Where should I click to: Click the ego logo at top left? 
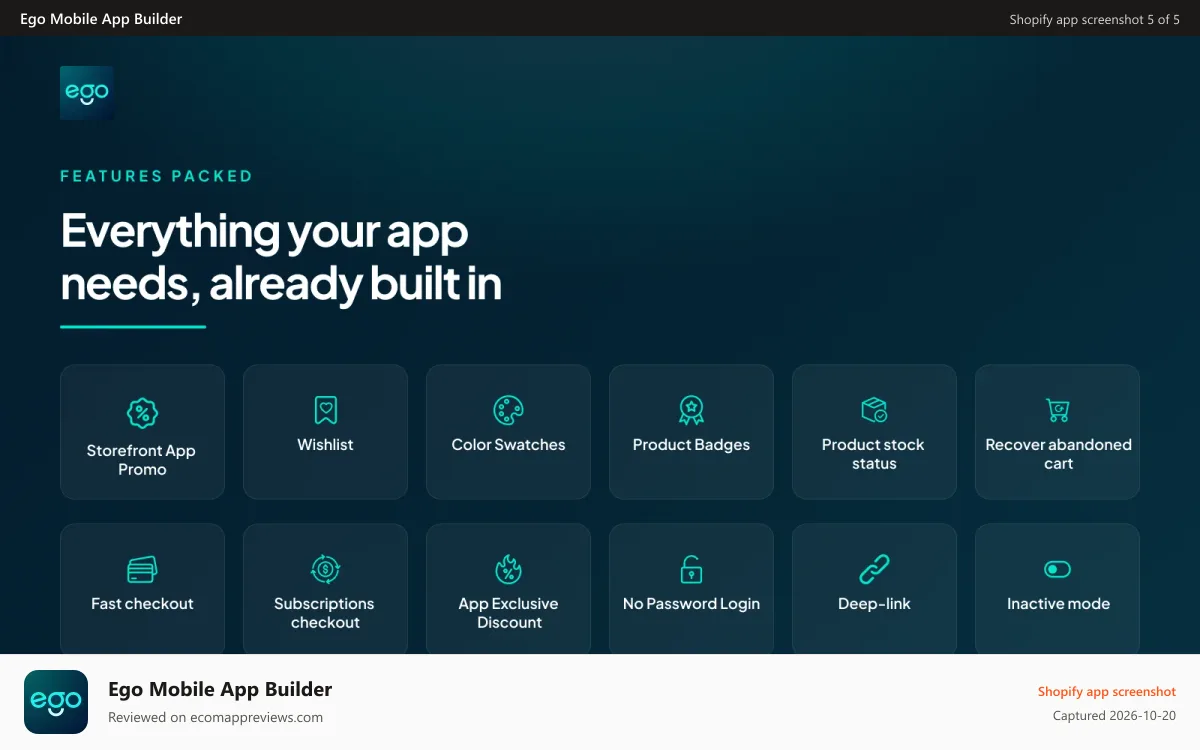click(87, 93)
